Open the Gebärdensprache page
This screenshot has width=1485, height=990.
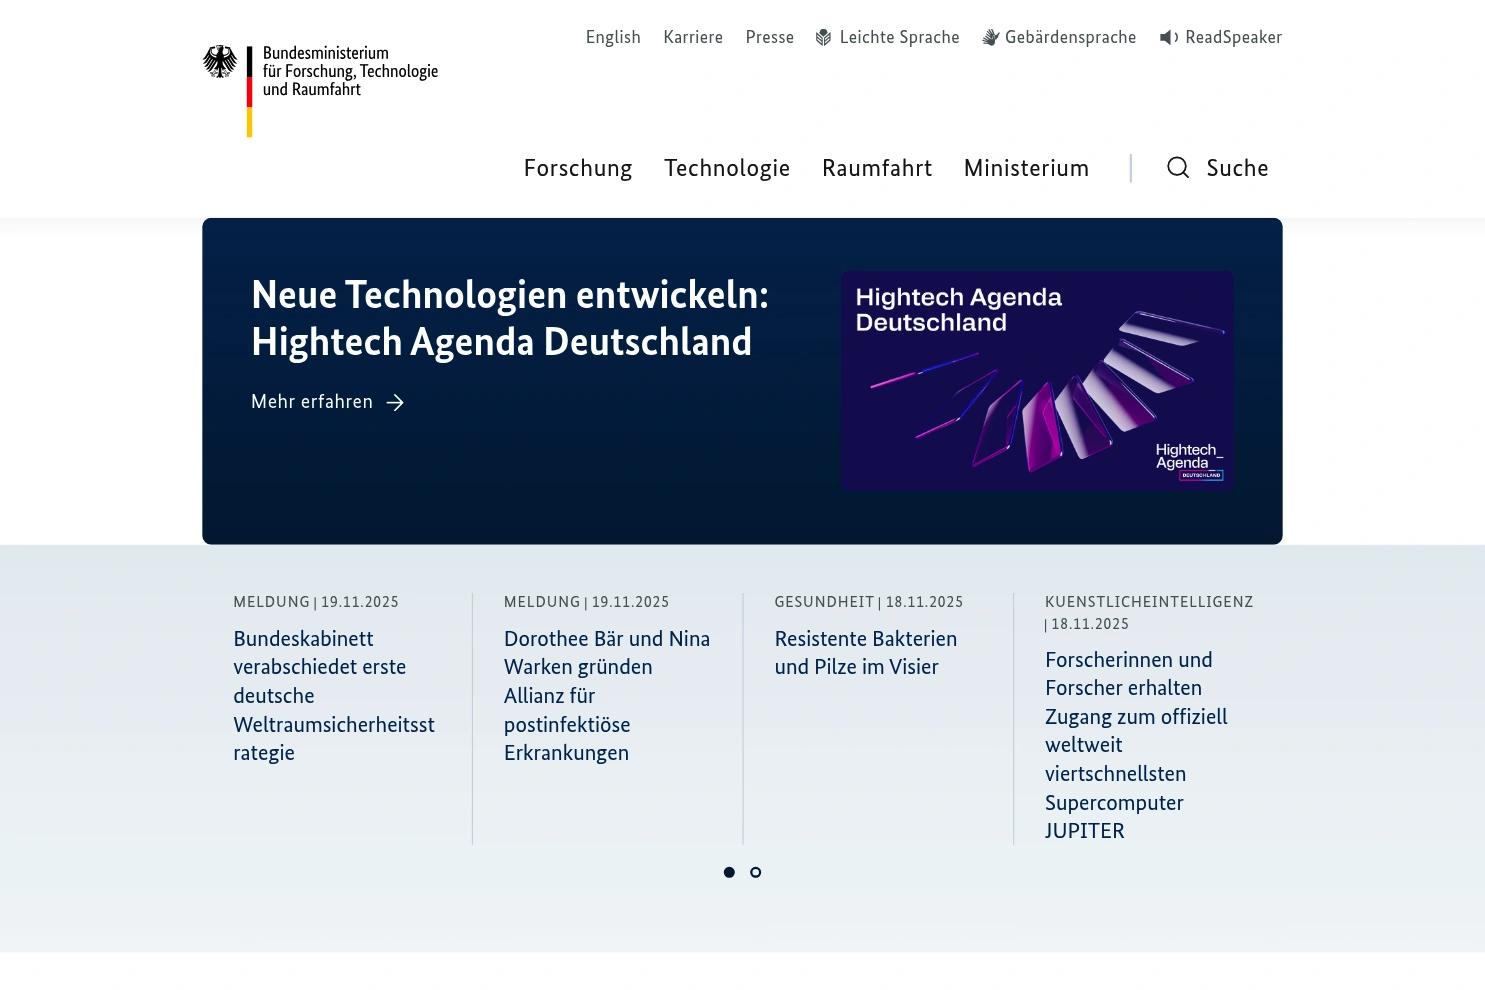coord(1059,38)
